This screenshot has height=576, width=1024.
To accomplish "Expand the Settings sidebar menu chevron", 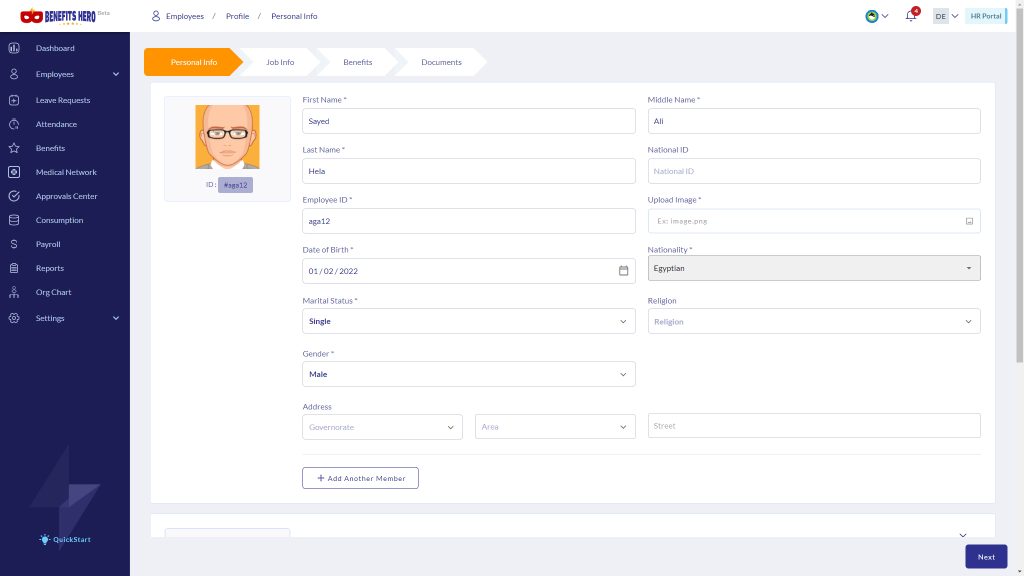I will 116,318.
